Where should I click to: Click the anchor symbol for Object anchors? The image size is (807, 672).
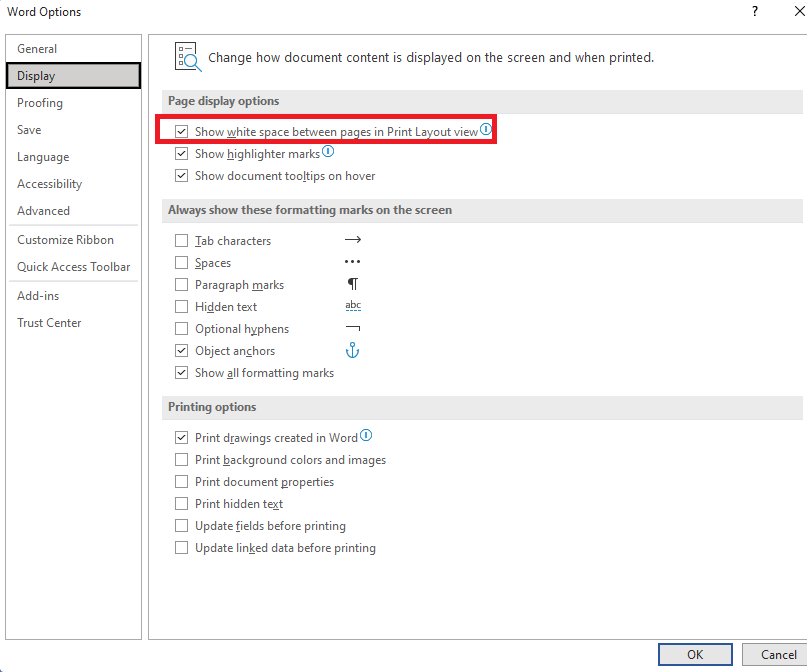pos(352,350)
